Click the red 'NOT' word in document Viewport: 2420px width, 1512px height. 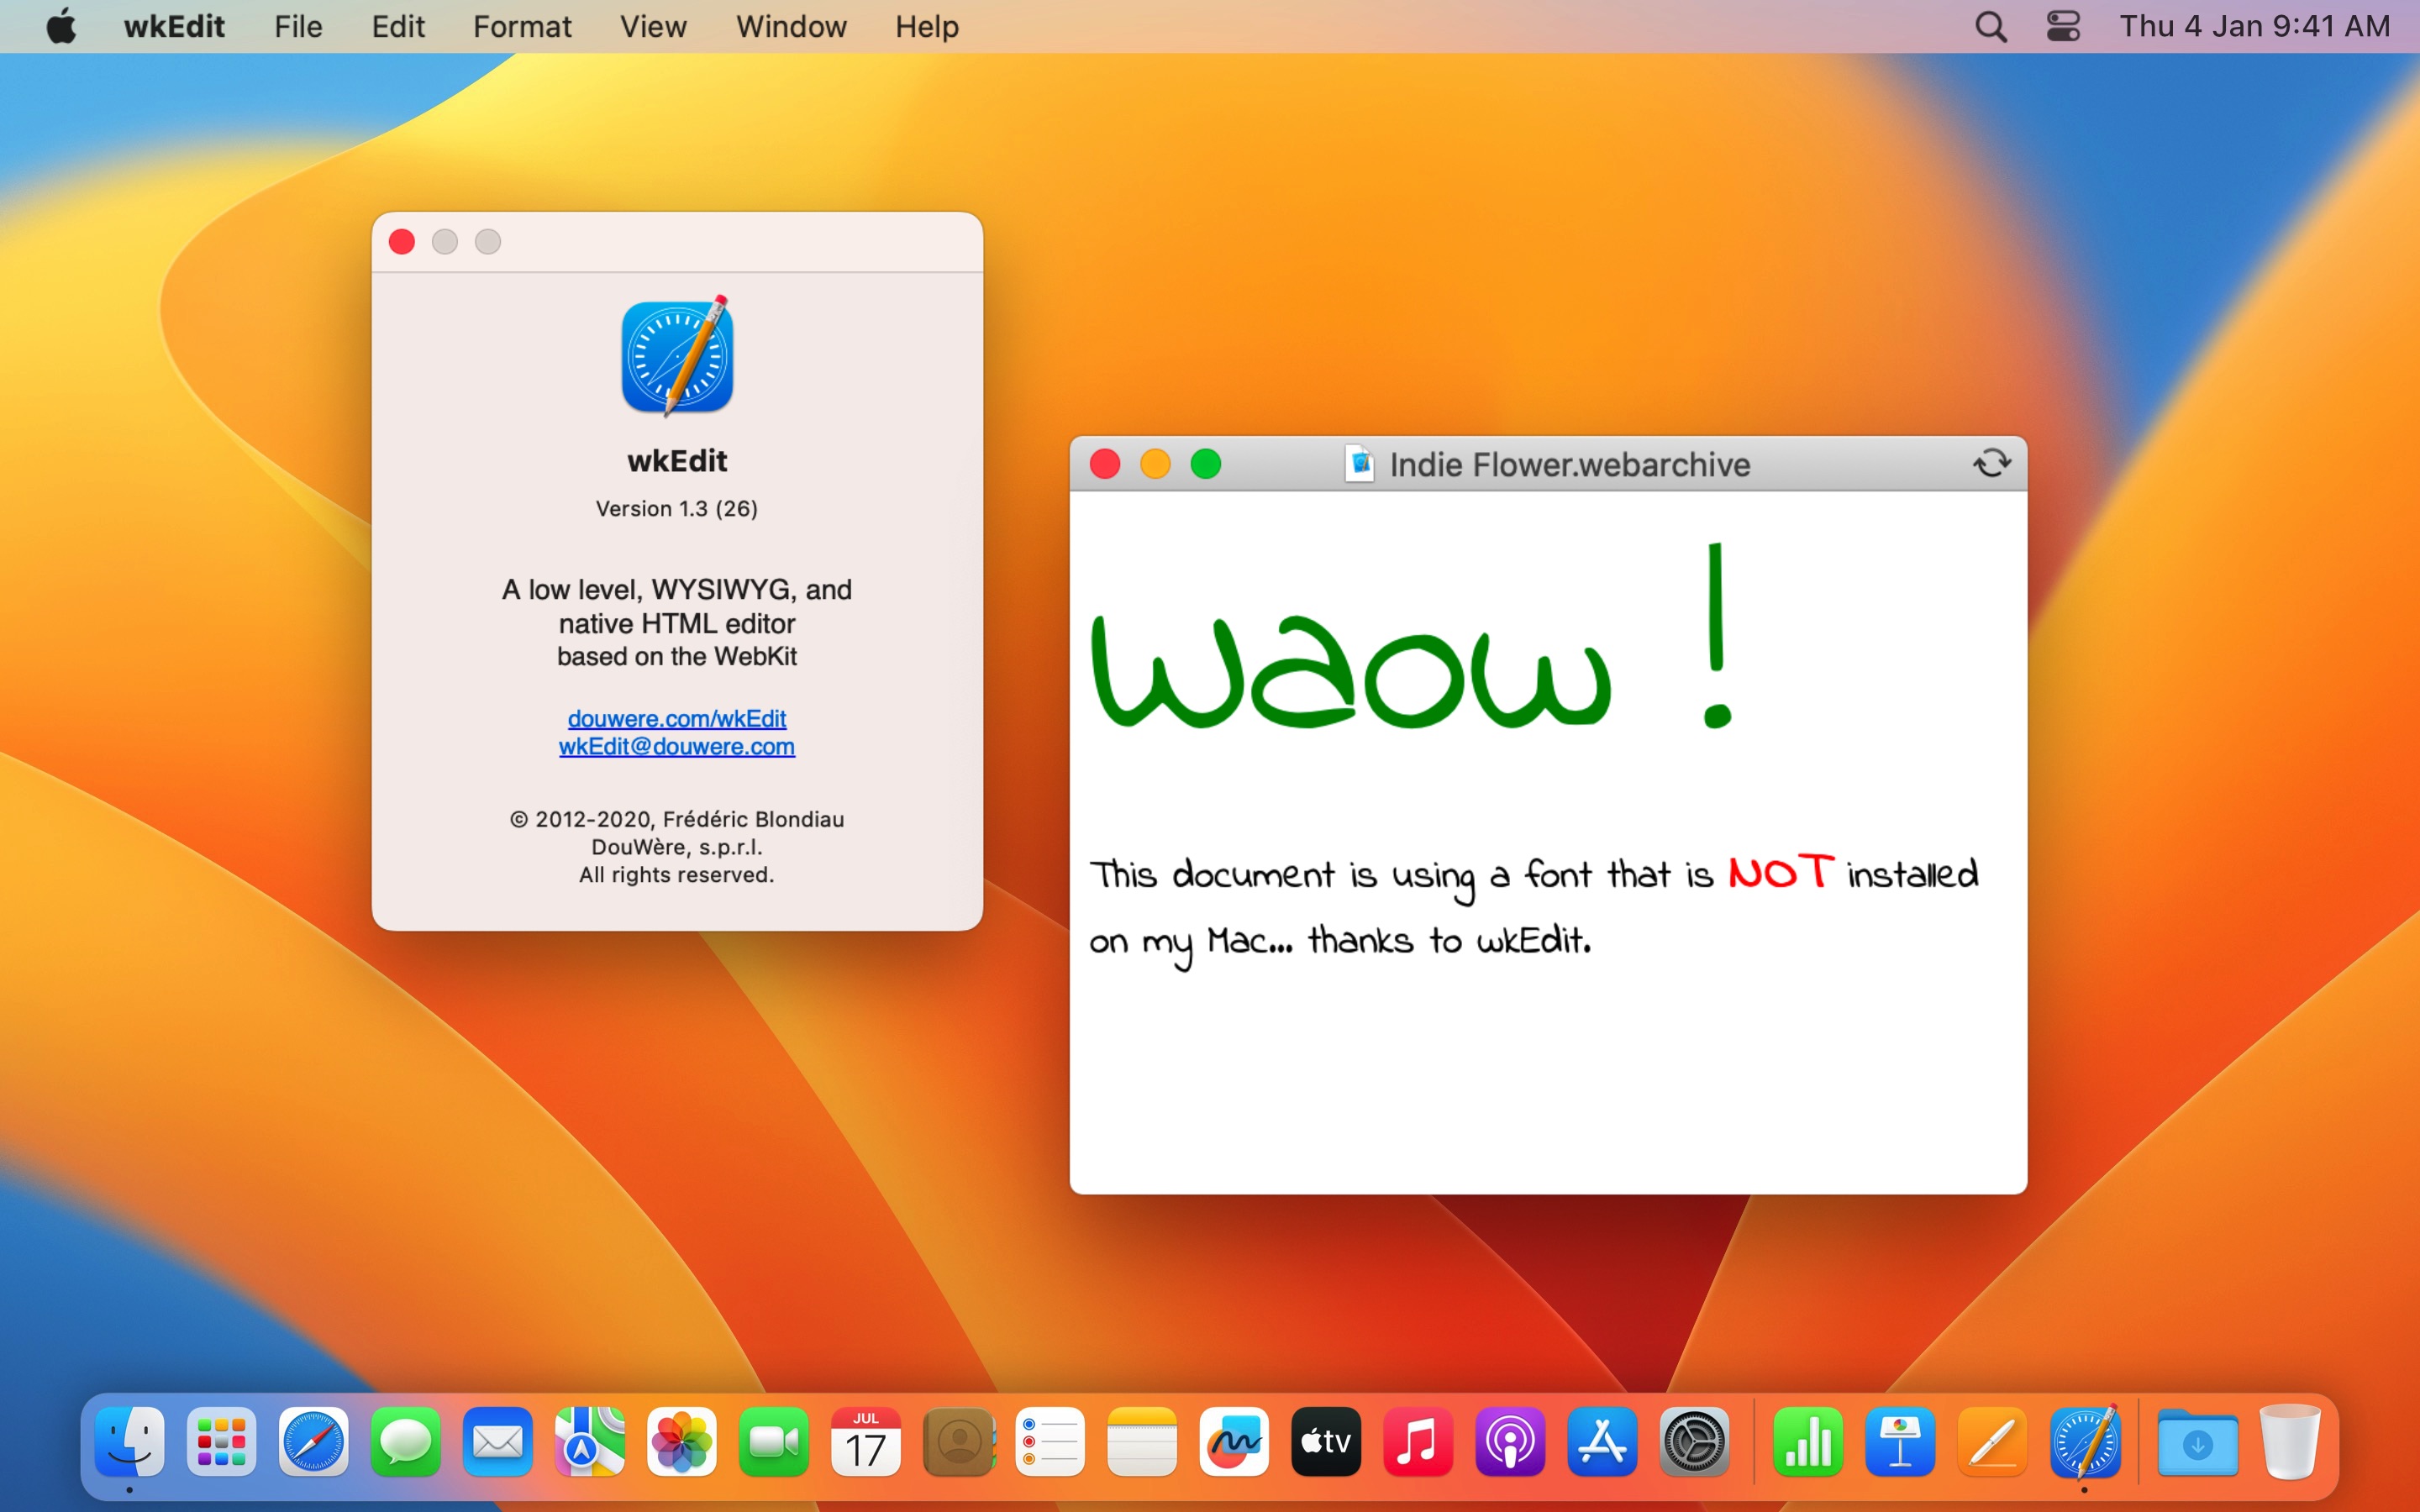[x=1781, y=872]
